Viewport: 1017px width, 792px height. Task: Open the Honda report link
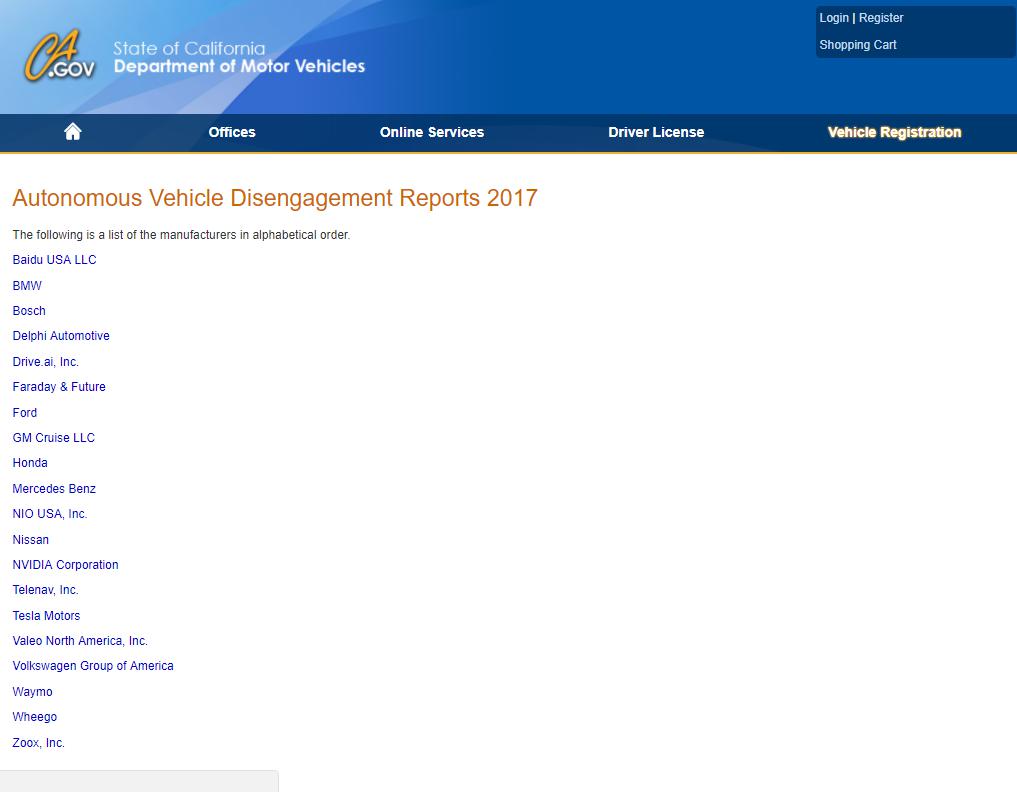tap(30, 463)
